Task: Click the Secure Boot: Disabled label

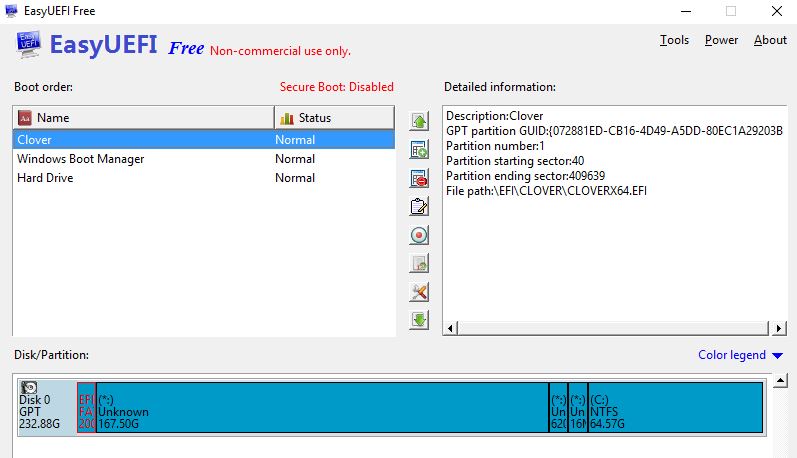Action: click(x=336, y=87)
